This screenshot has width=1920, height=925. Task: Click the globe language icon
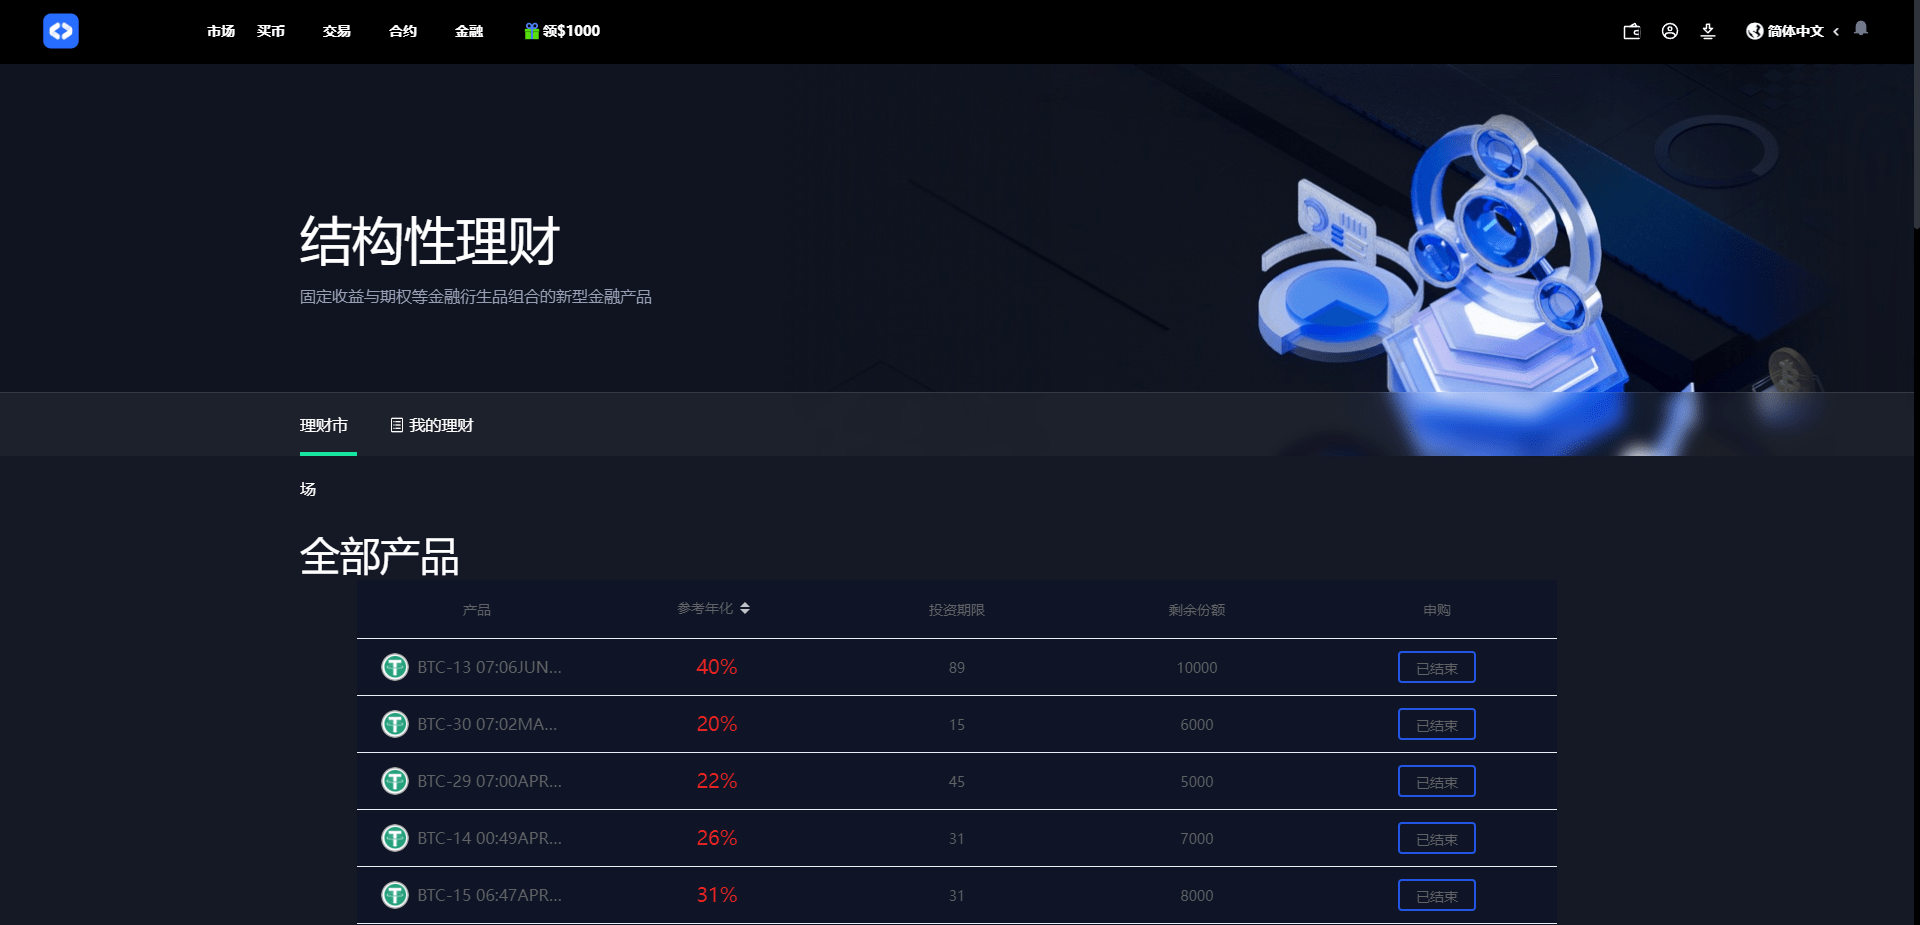pos(1755,31)
